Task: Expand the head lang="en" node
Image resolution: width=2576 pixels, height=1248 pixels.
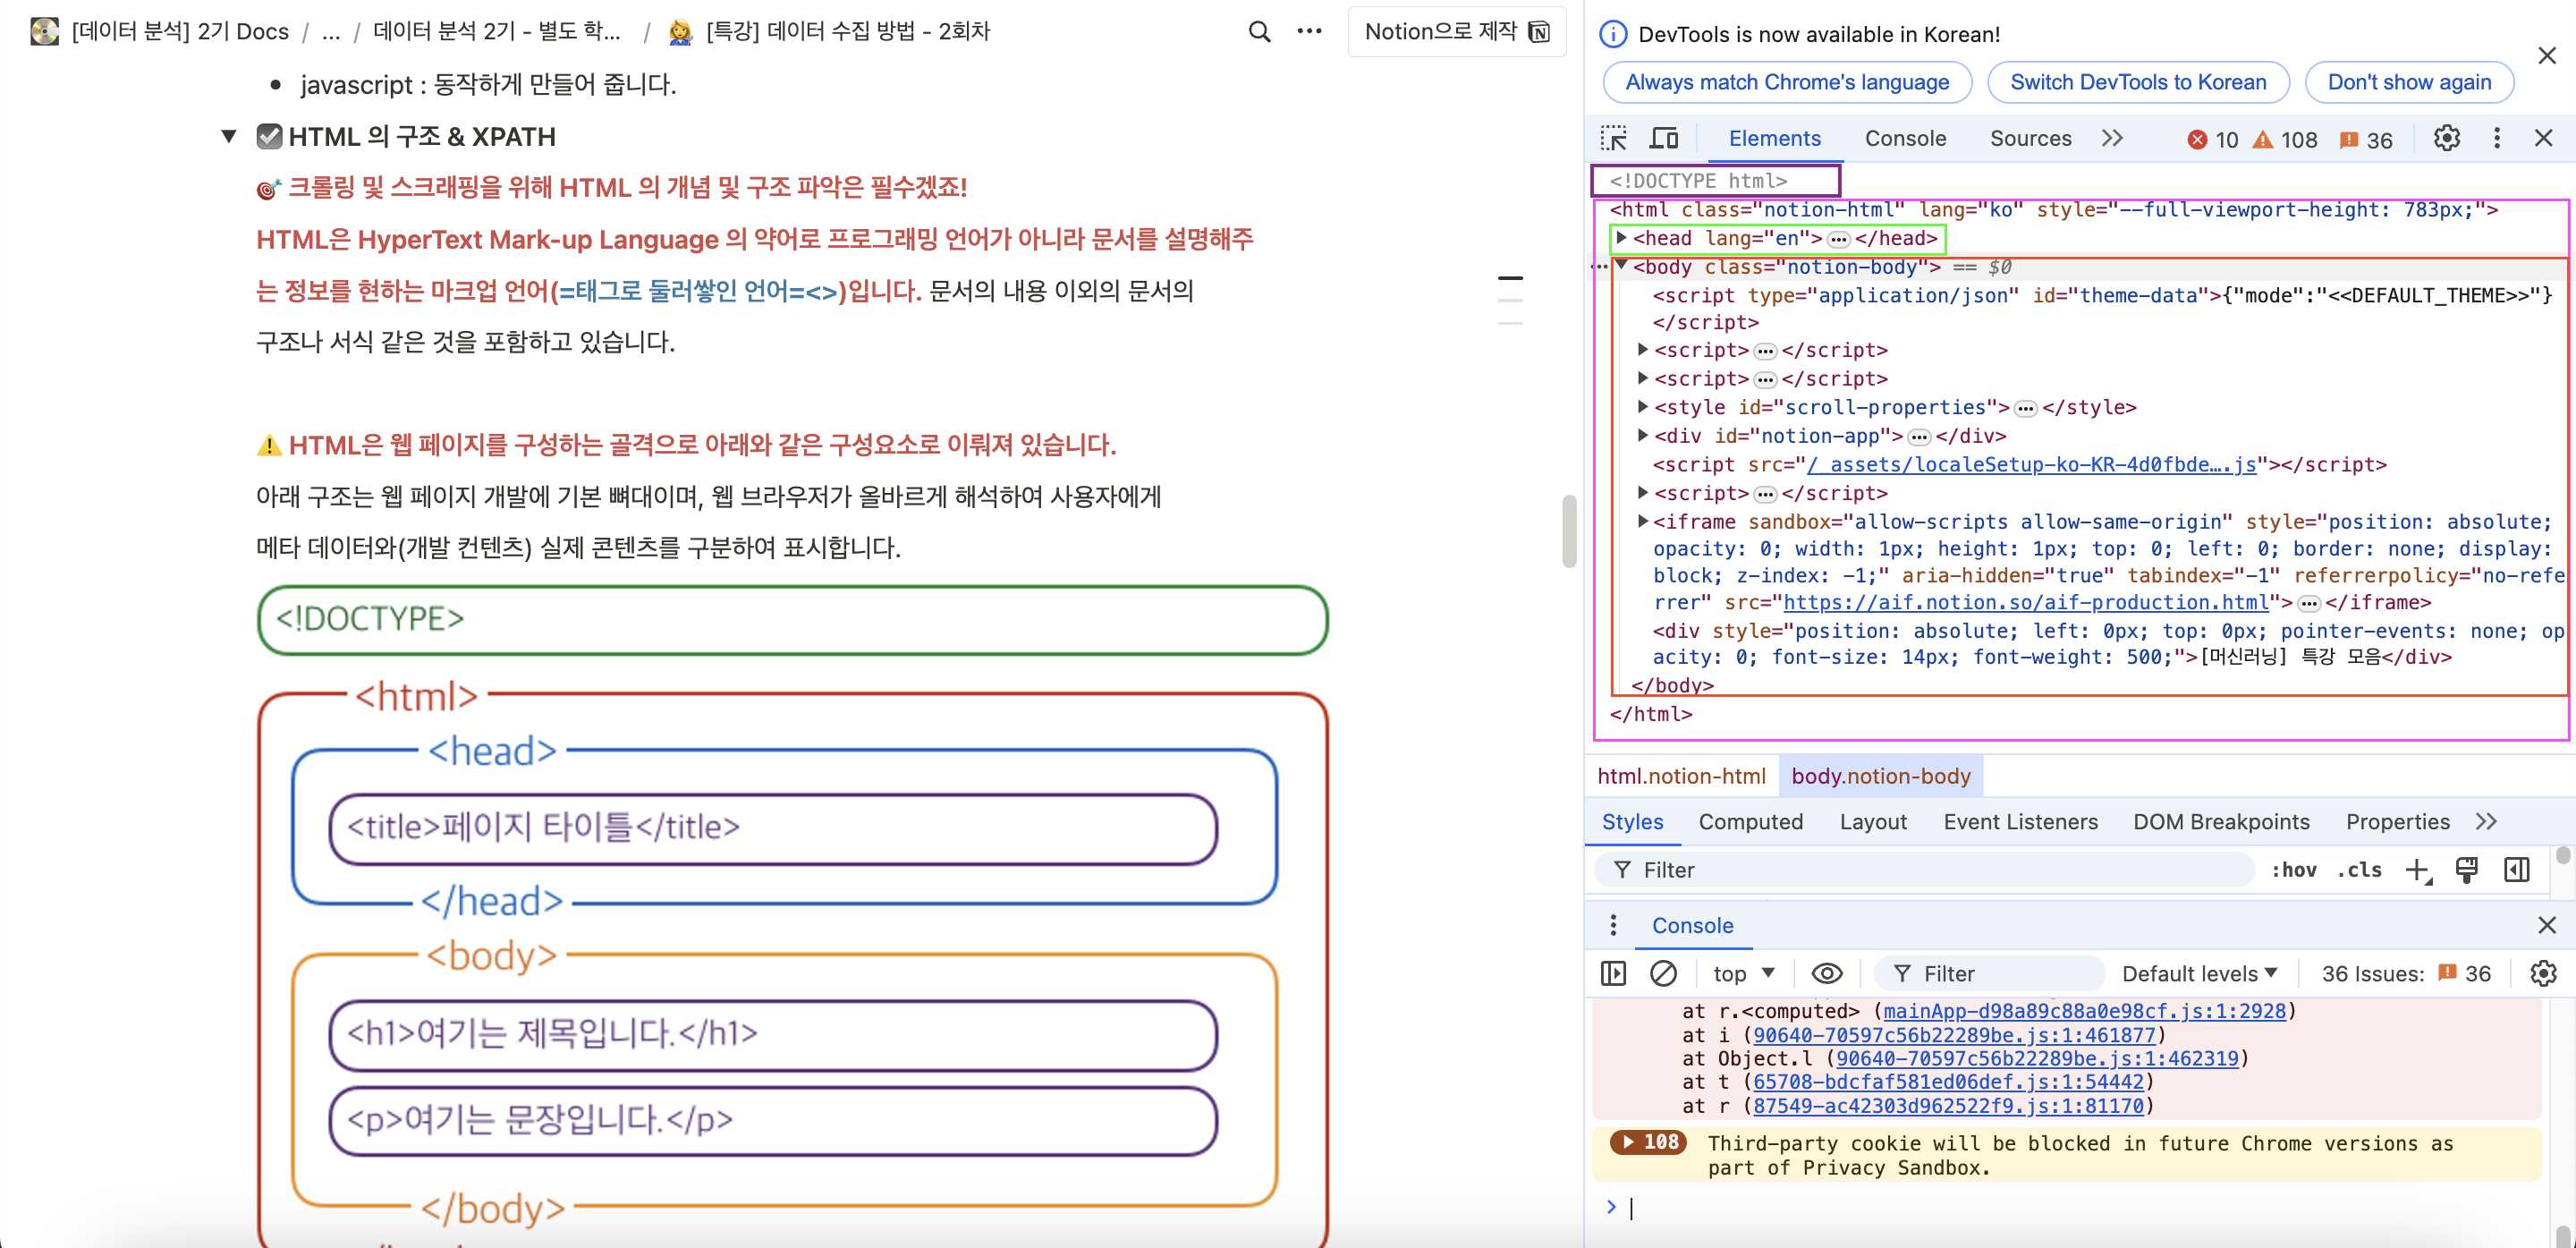Action: (x=1621, y=238)
